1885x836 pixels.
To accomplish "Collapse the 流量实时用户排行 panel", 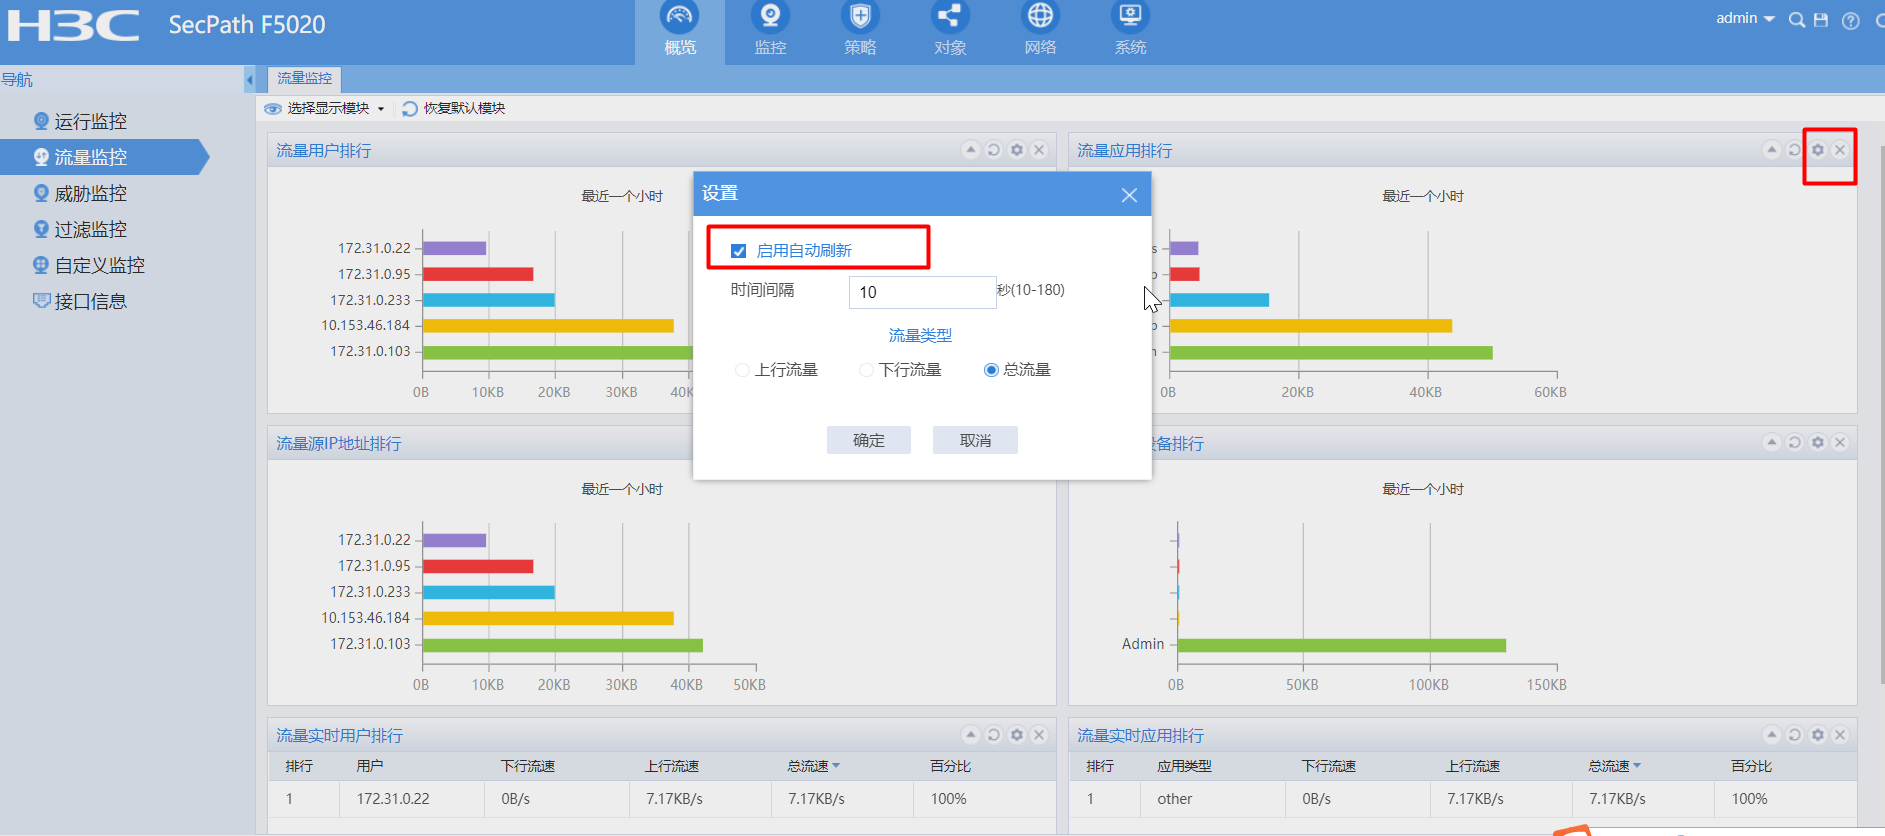I will click(970, 735).
